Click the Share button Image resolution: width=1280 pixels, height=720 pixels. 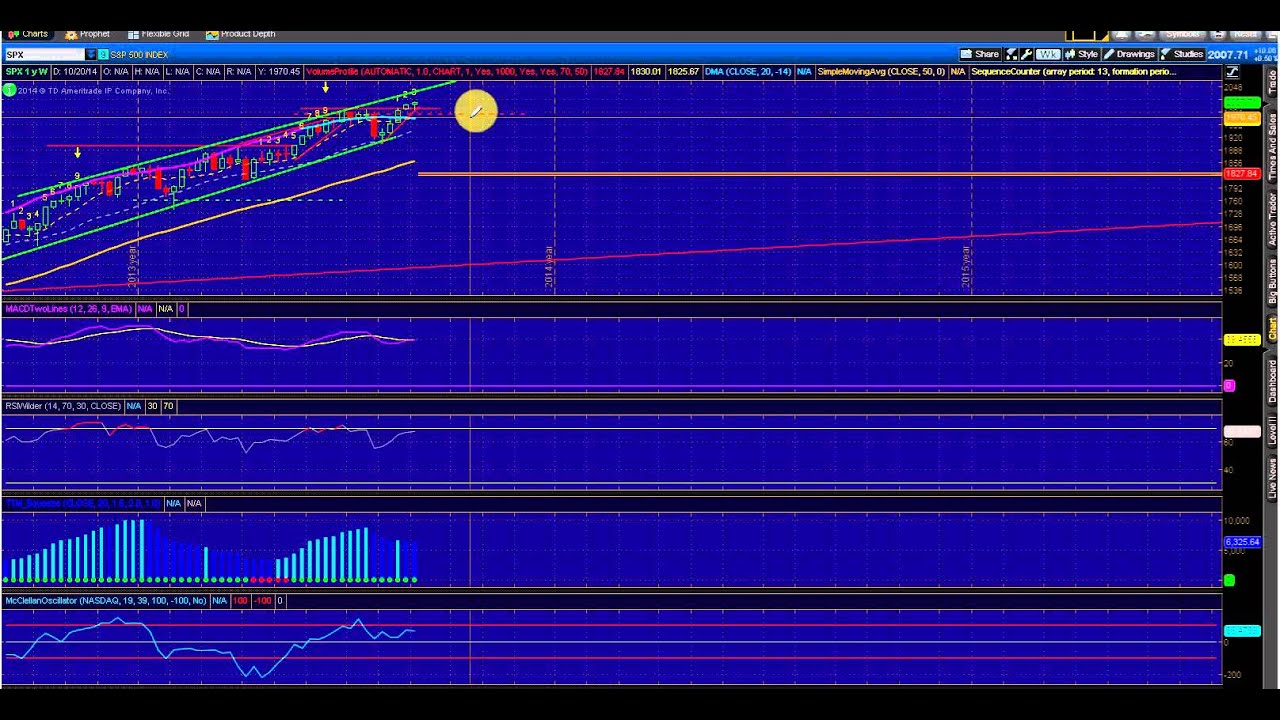point(980,54)
